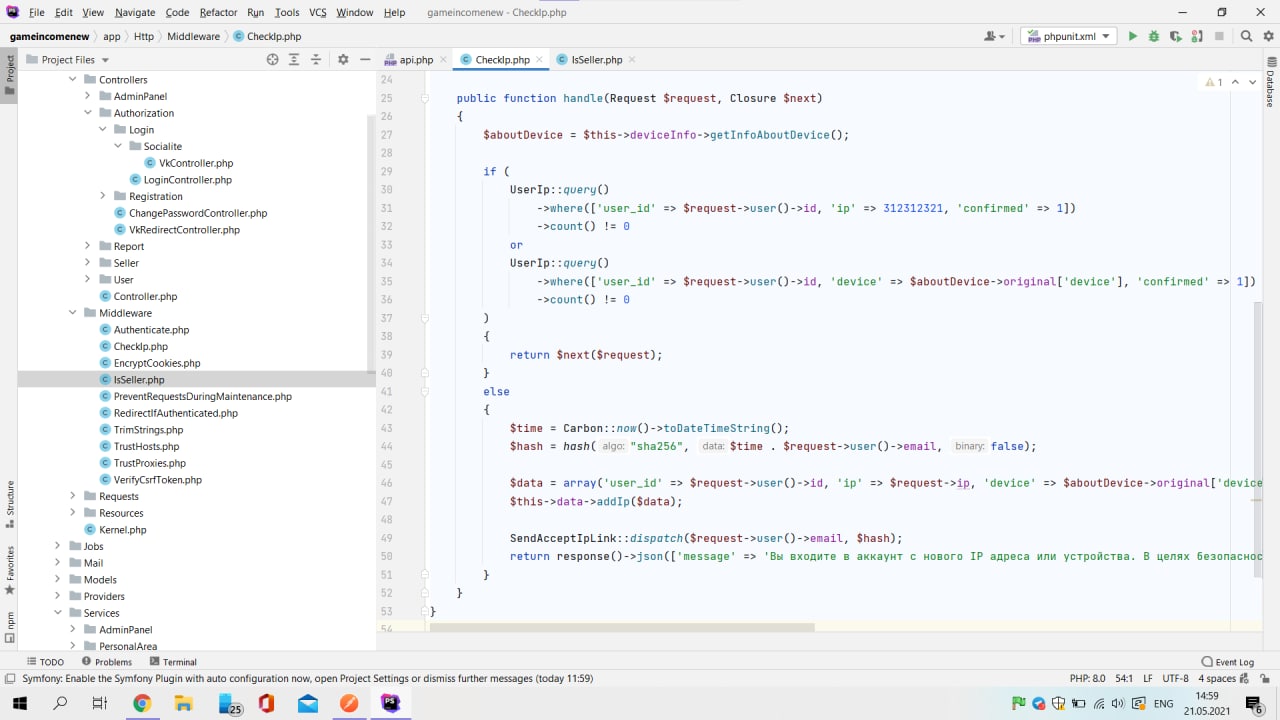Open Authenticate.php in project tree

coord(151,330)
